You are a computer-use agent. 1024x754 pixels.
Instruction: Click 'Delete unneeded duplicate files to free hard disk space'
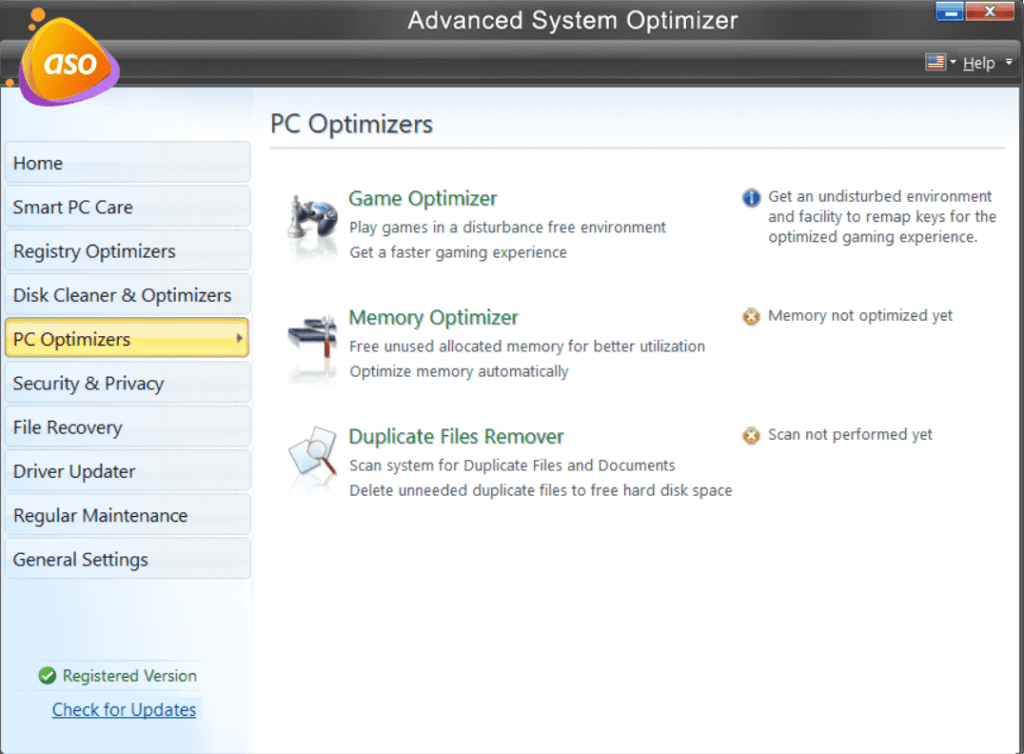point(541,490)
